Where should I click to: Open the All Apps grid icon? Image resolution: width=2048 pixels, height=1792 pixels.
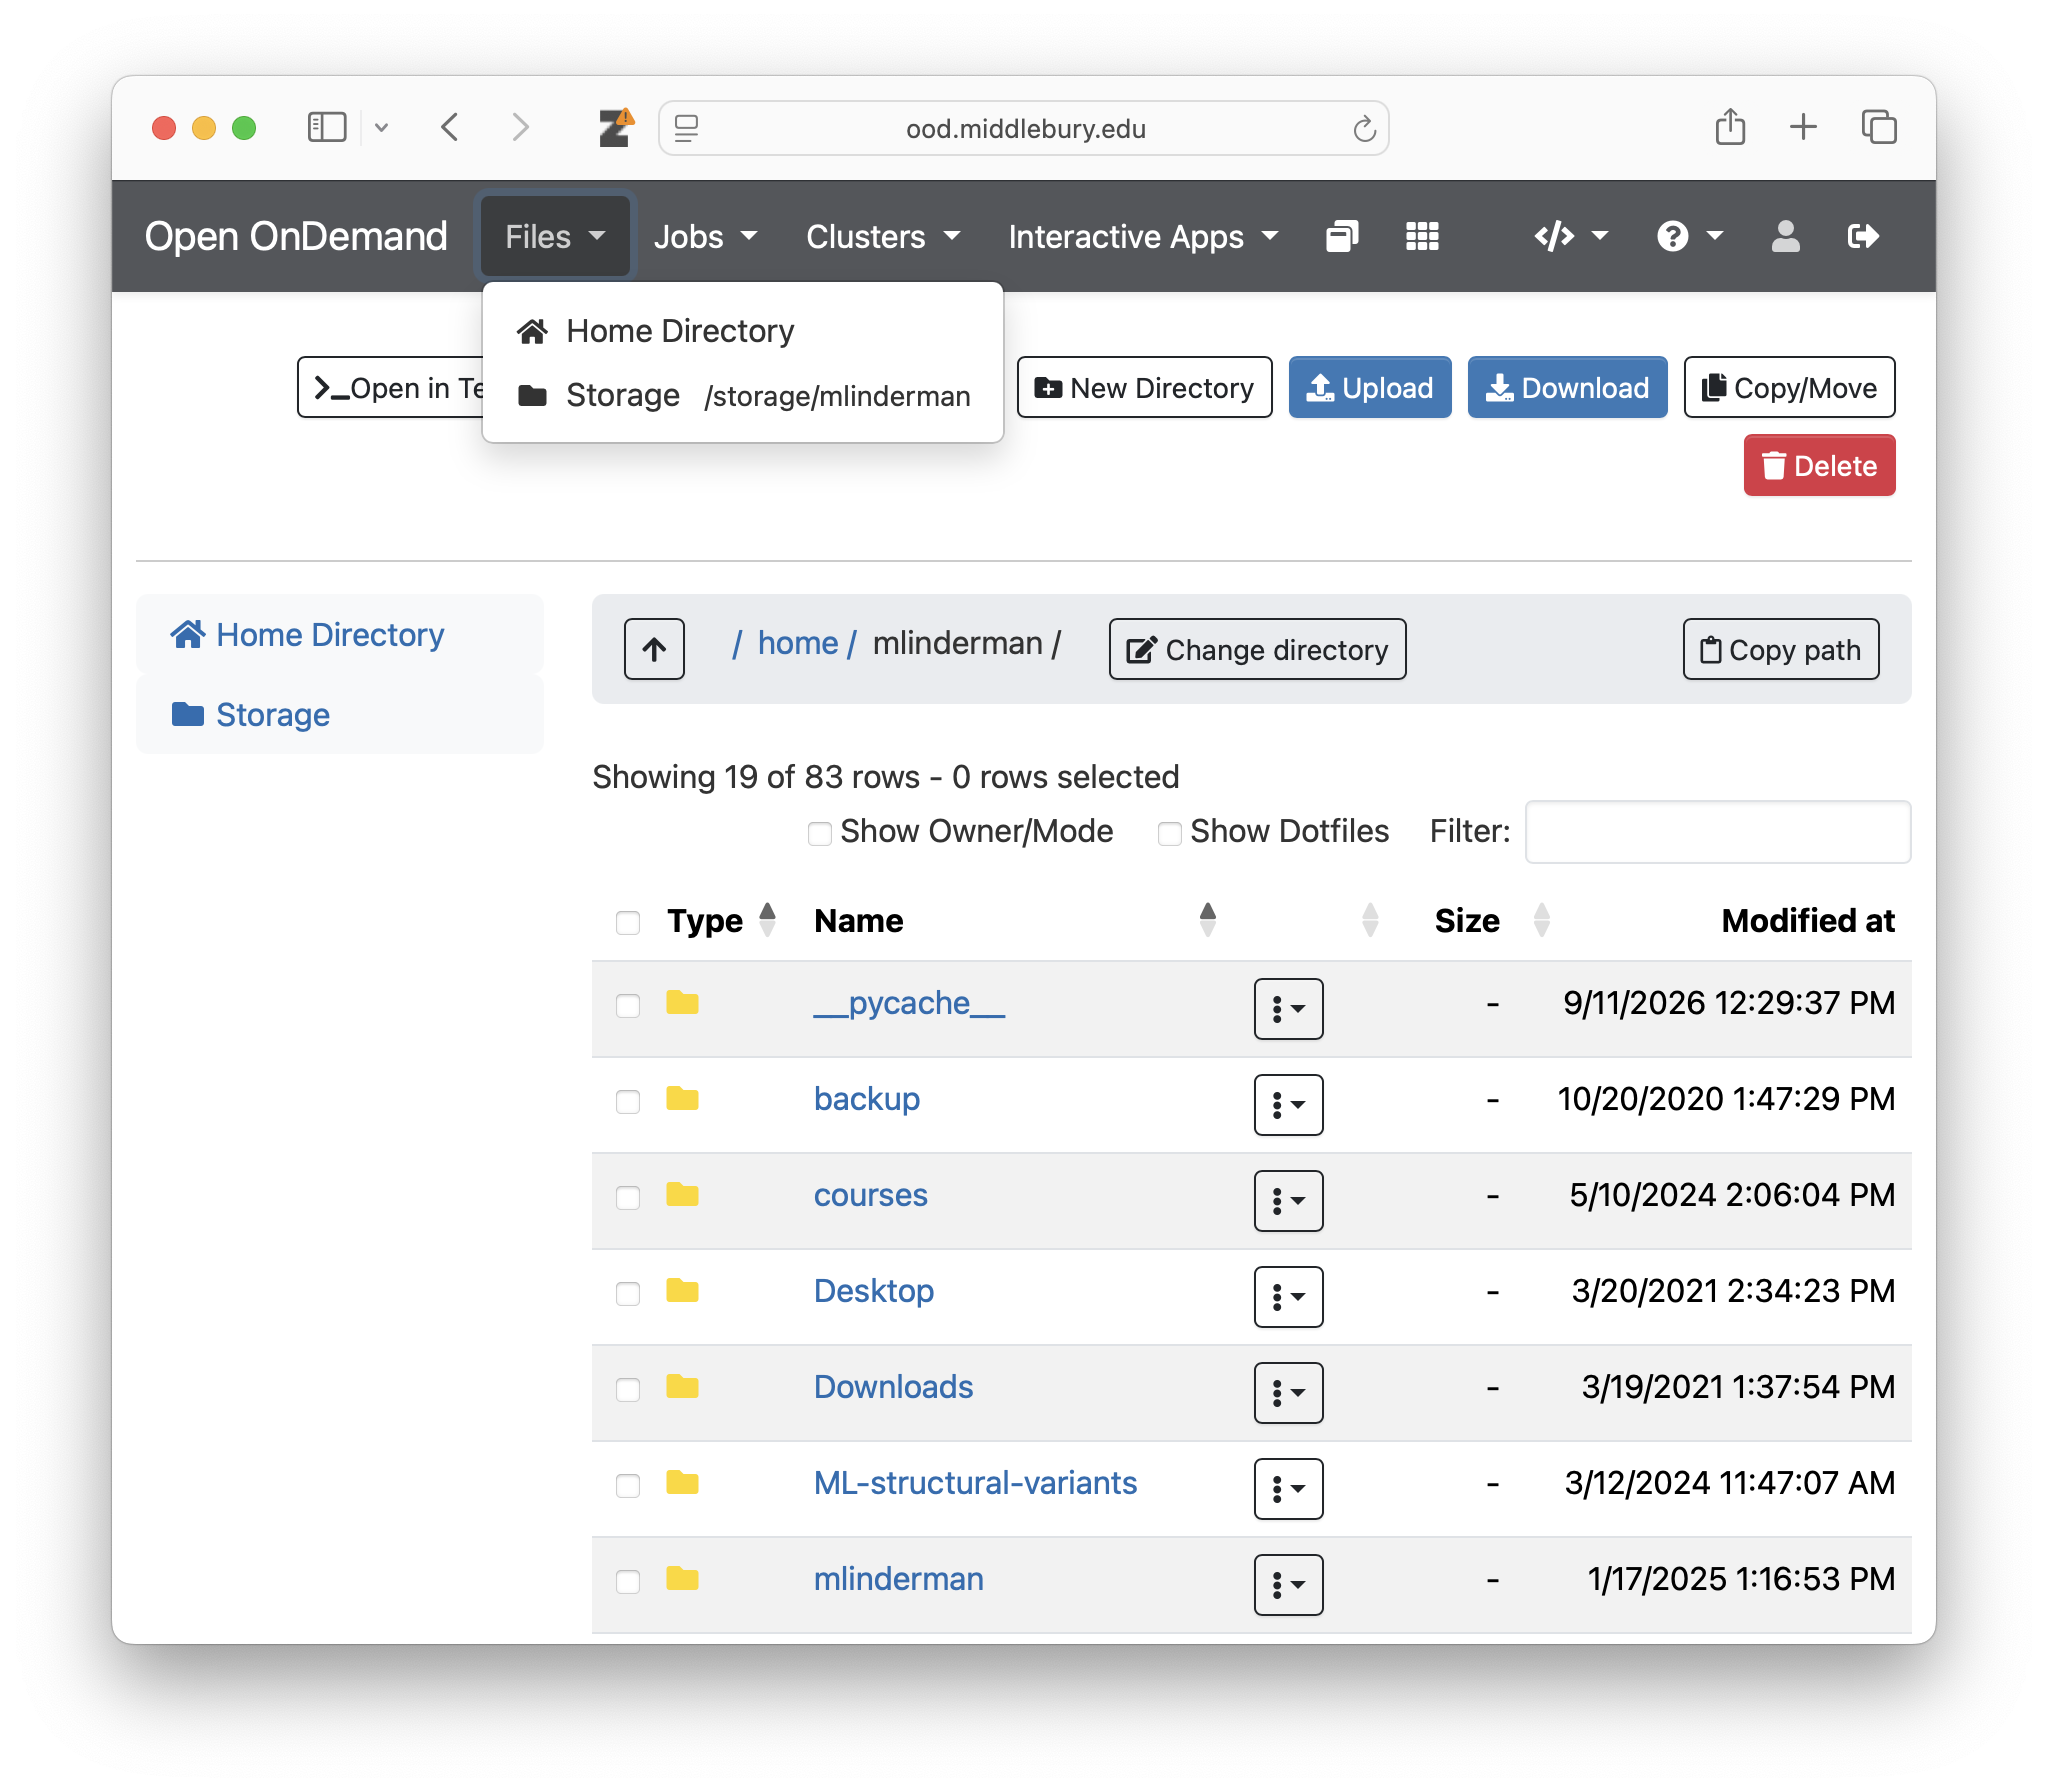(x=1421, y=237)
